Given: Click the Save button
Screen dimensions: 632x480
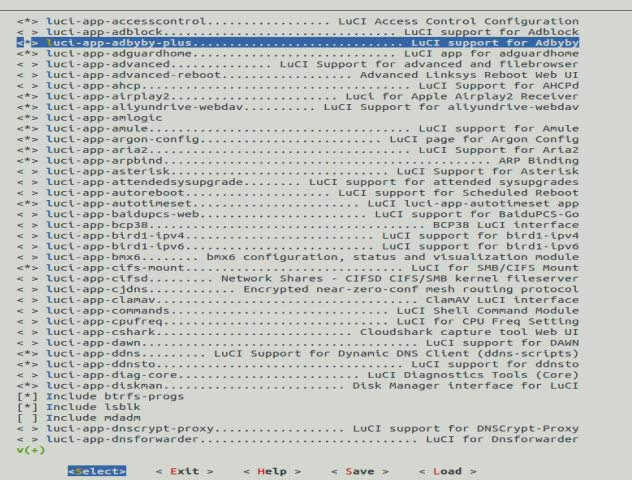Looking at the screenshot, I should click(x=360, y=471).
